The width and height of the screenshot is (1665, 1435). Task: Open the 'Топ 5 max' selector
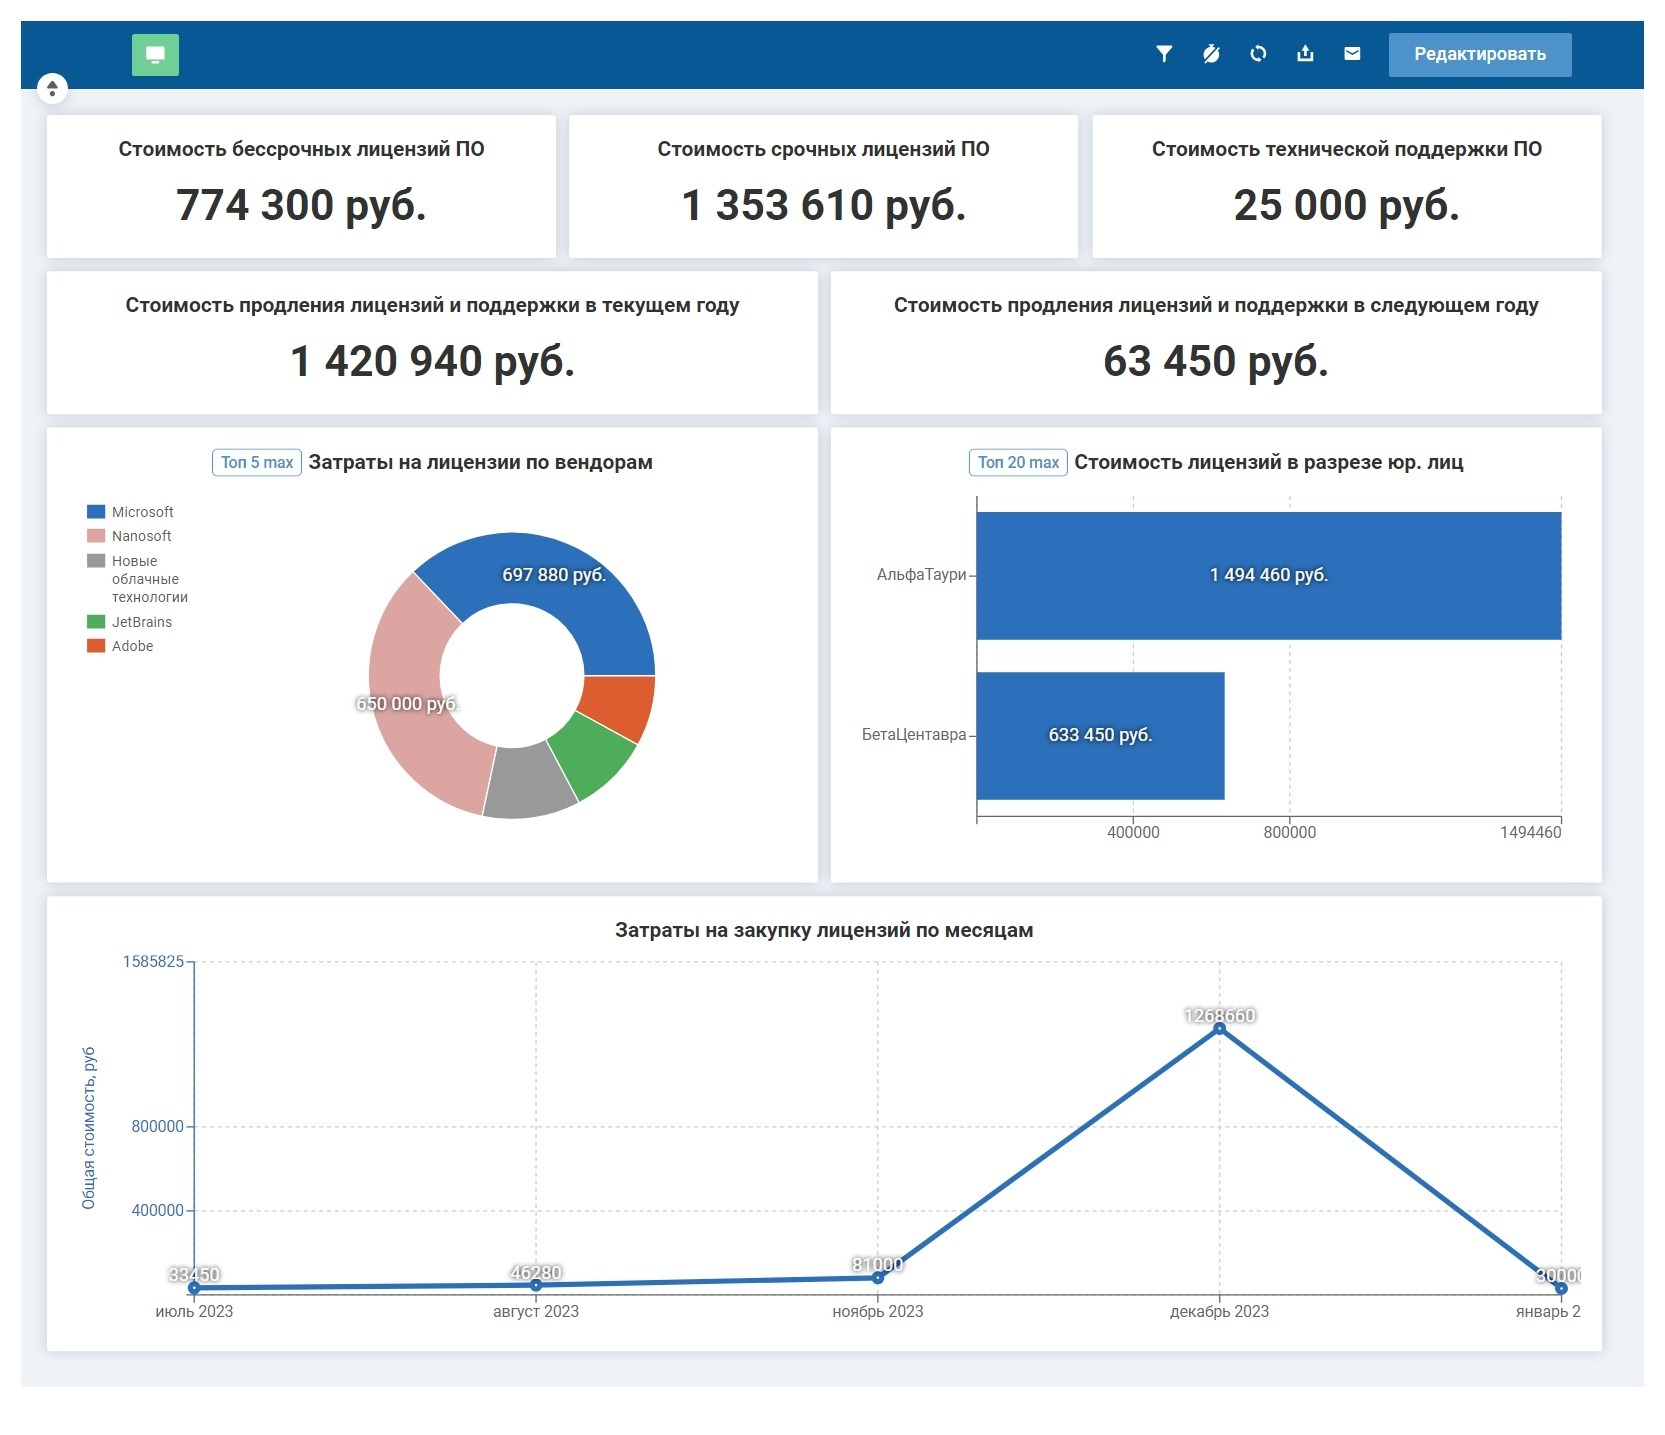(x=255, y=462)
